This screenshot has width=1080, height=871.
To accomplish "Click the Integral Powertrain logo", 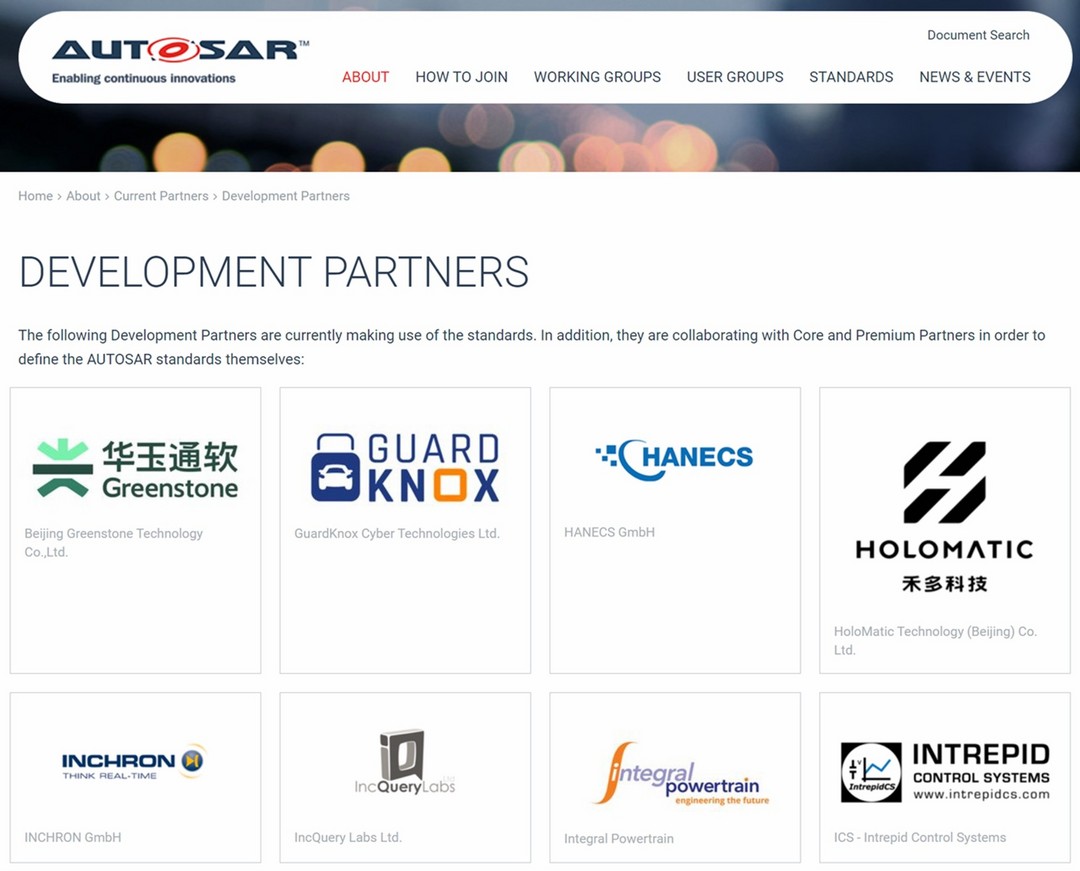I will [x=681, y=773].
